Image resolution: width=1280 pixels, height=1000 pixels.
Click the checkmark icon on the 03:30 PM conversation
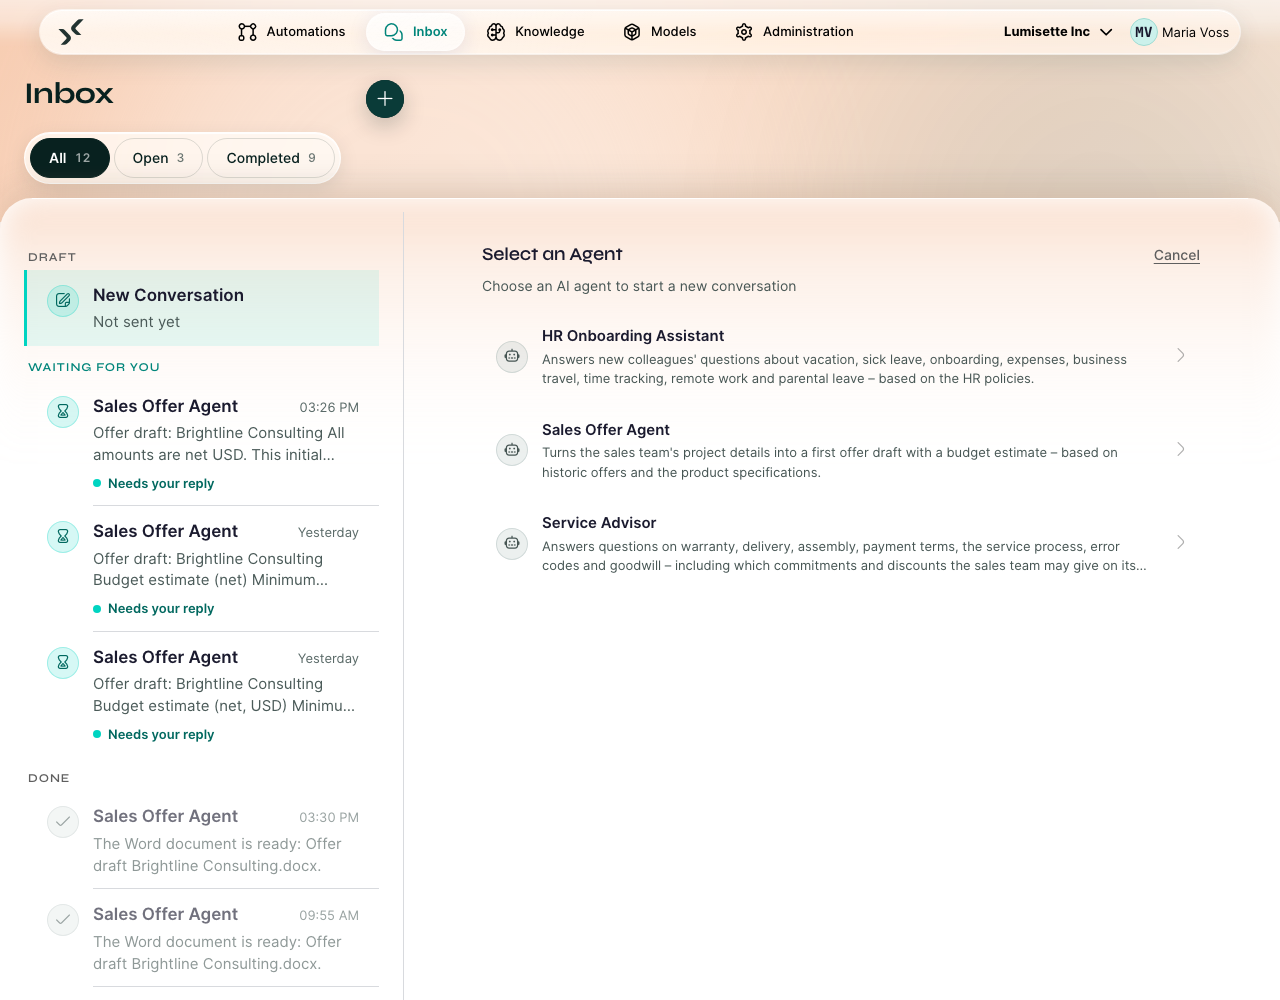63,822
